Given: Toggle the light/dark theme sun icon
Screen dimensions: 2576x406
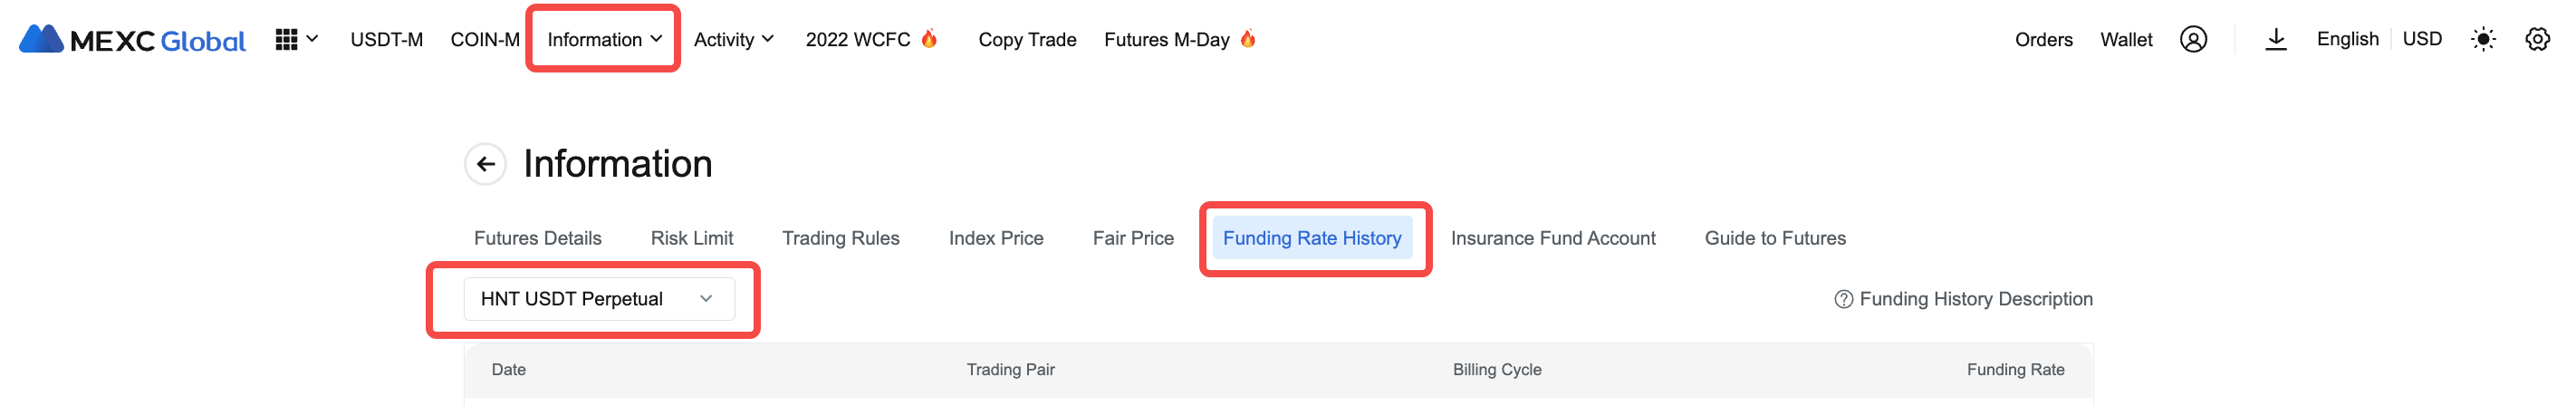Looking at the screenshot, I should [2483, 40].
